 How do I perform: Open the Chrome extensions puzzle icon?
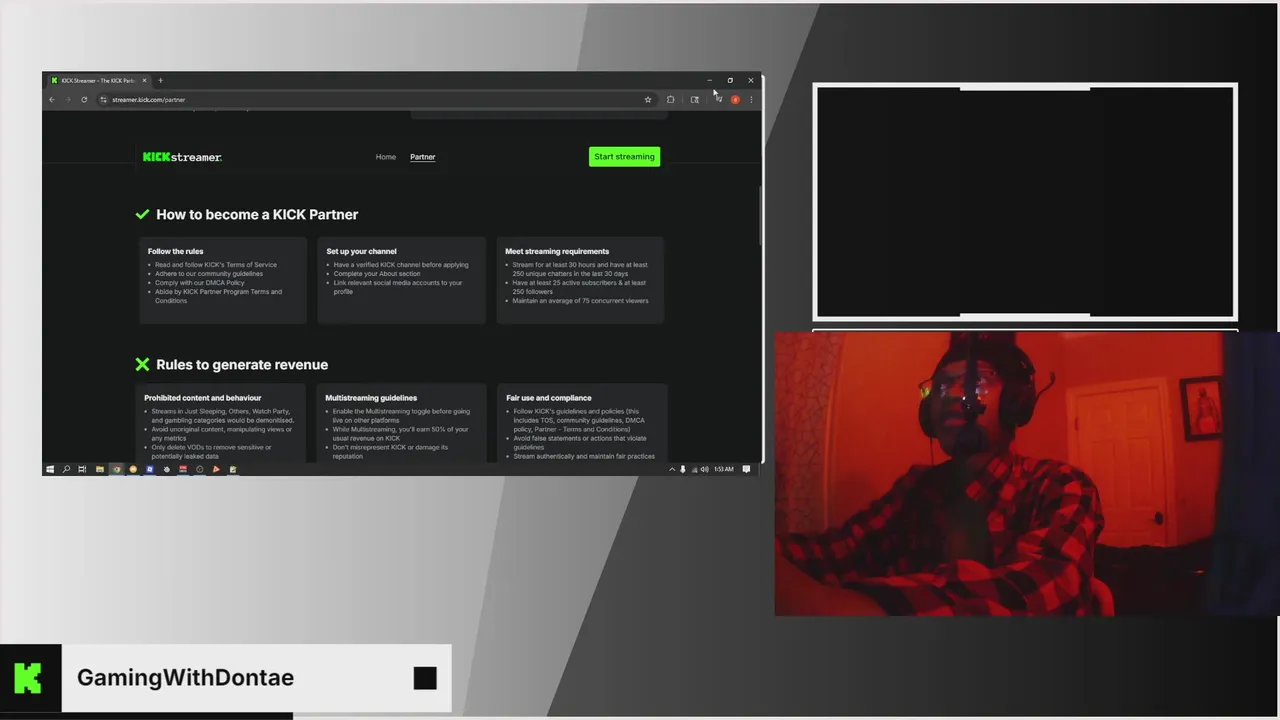click(x=671, y=100)
